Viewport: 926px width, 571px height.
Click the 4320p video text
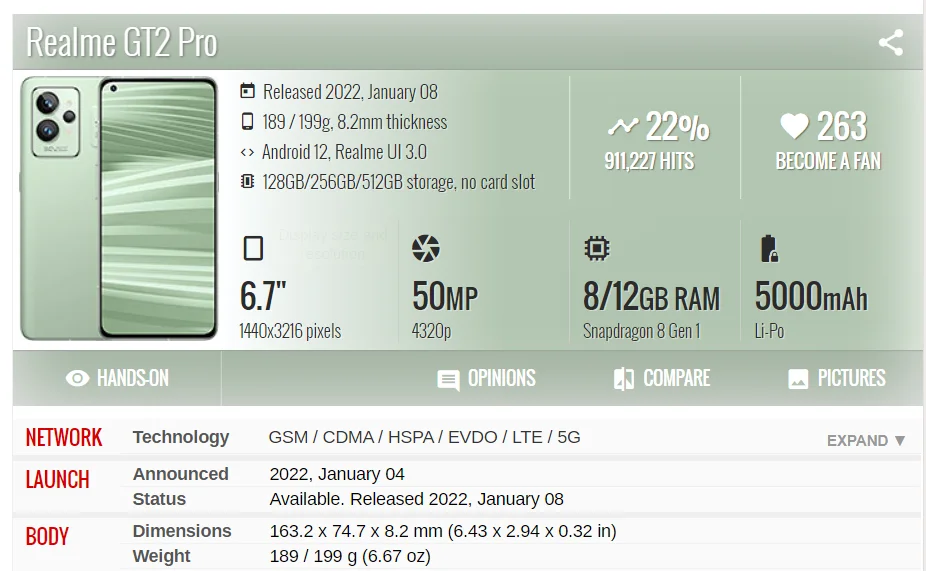coord(431,331)
